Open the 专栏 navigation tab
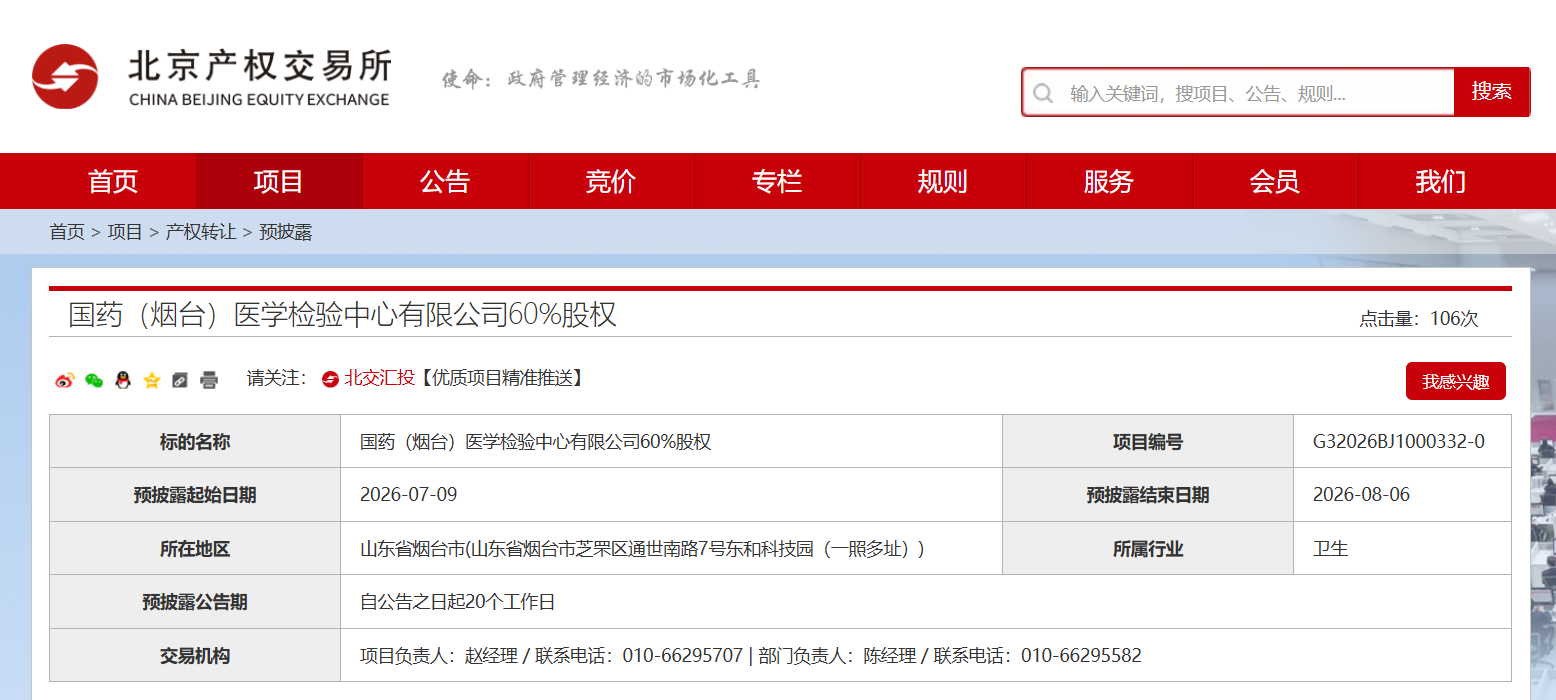Viewport: 1556px width, 700px height. pyautogui.click(x=777, y=181)
